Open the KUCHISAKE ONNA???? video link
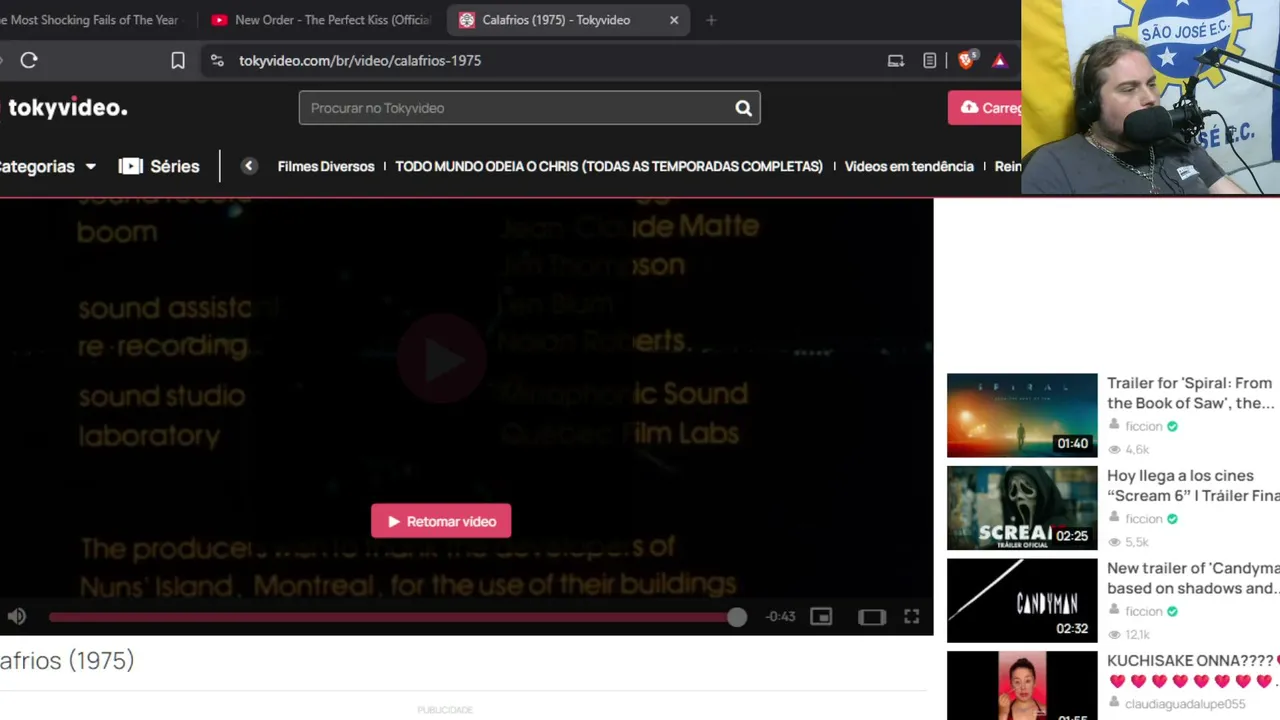1280x720 pixels. click(x=1193, y=670)
